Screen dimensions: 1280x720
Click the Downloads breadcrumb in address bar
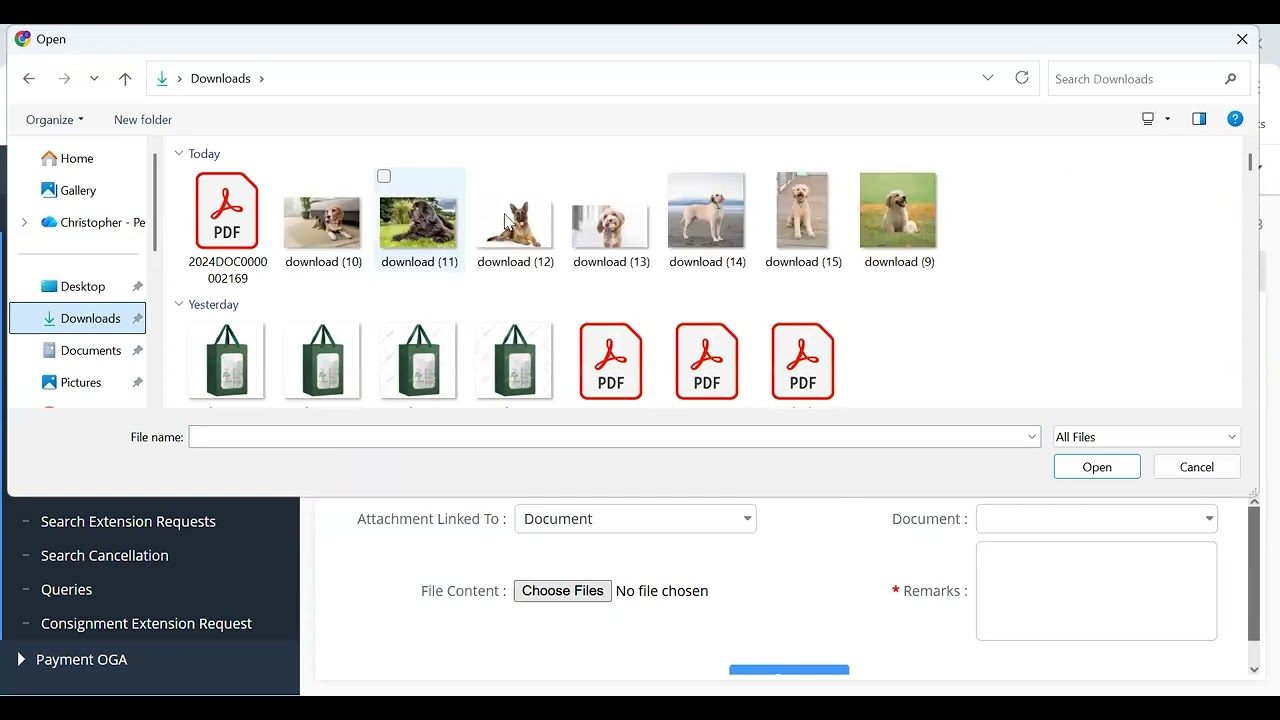point(221,79)
